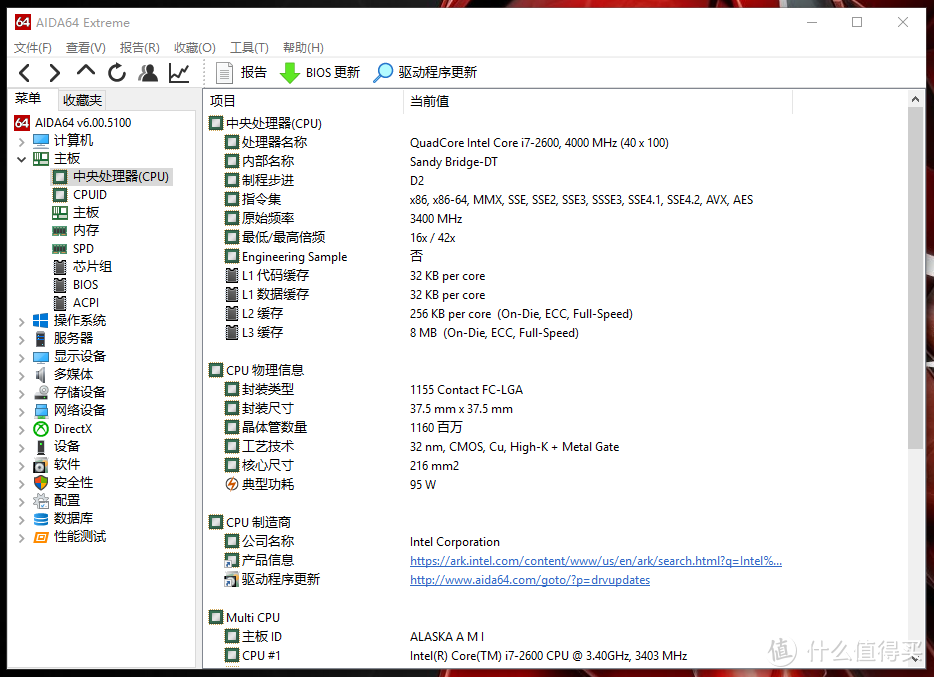The image size is (934, 677).
Task: Click the 当前值 column header
Action: click(598, 101)
